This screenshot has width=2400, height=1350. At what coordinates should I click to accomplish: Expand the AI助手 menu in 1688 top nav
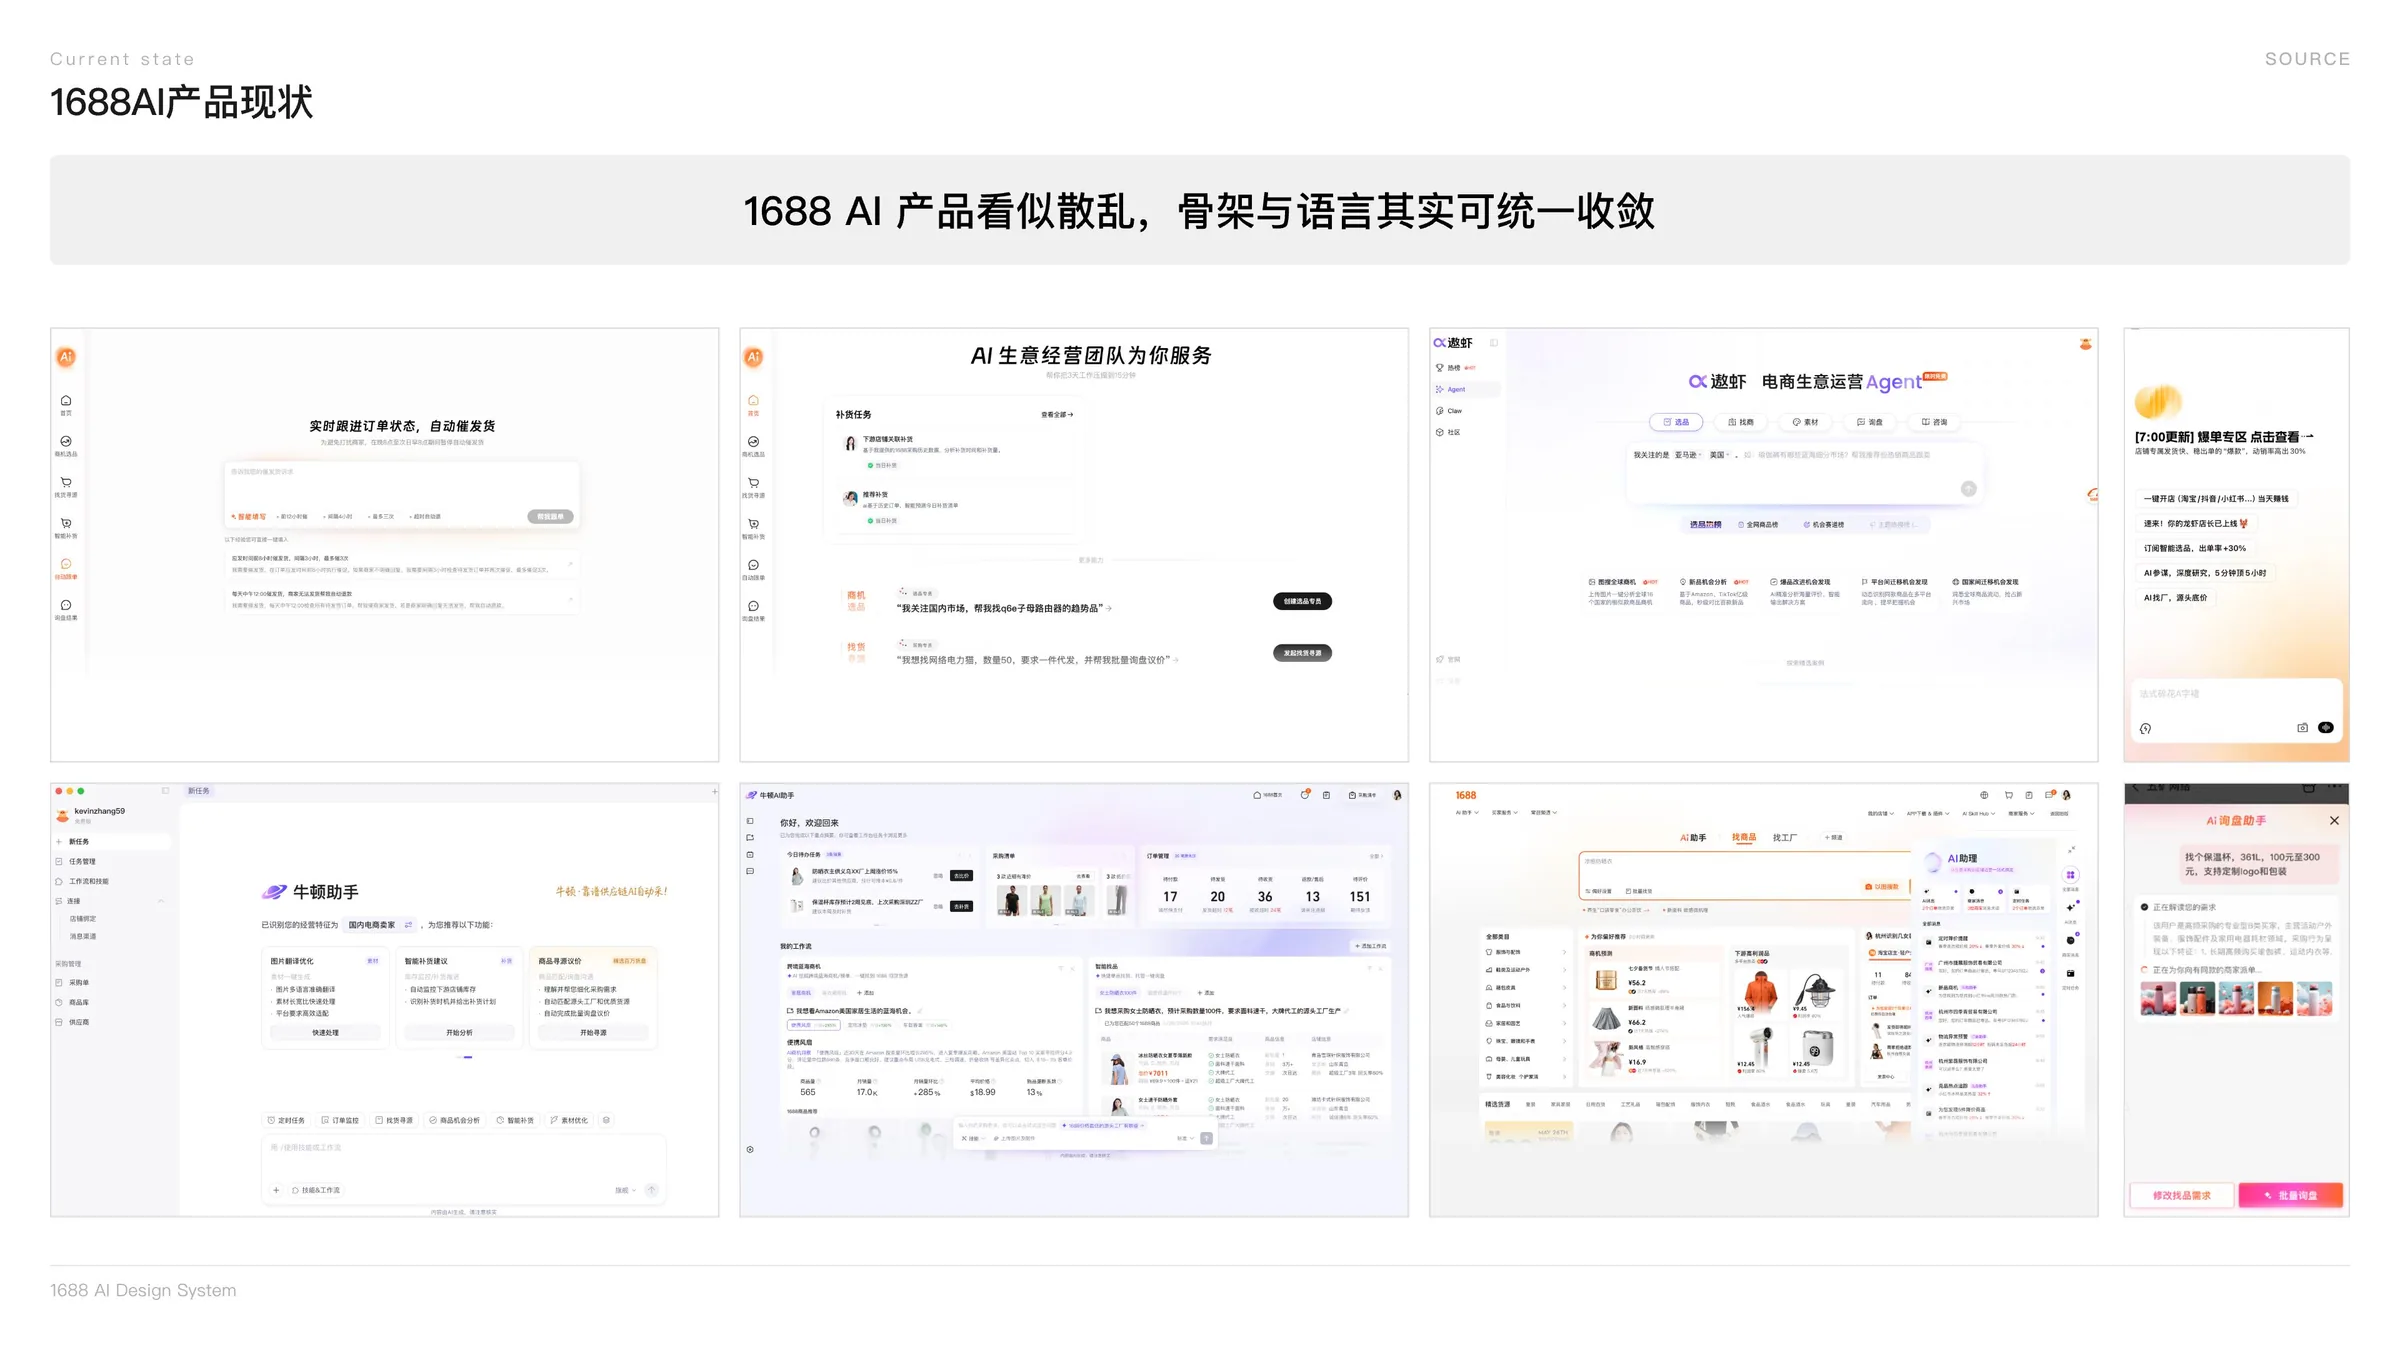pyautogui.click(x=1467, y=813)
